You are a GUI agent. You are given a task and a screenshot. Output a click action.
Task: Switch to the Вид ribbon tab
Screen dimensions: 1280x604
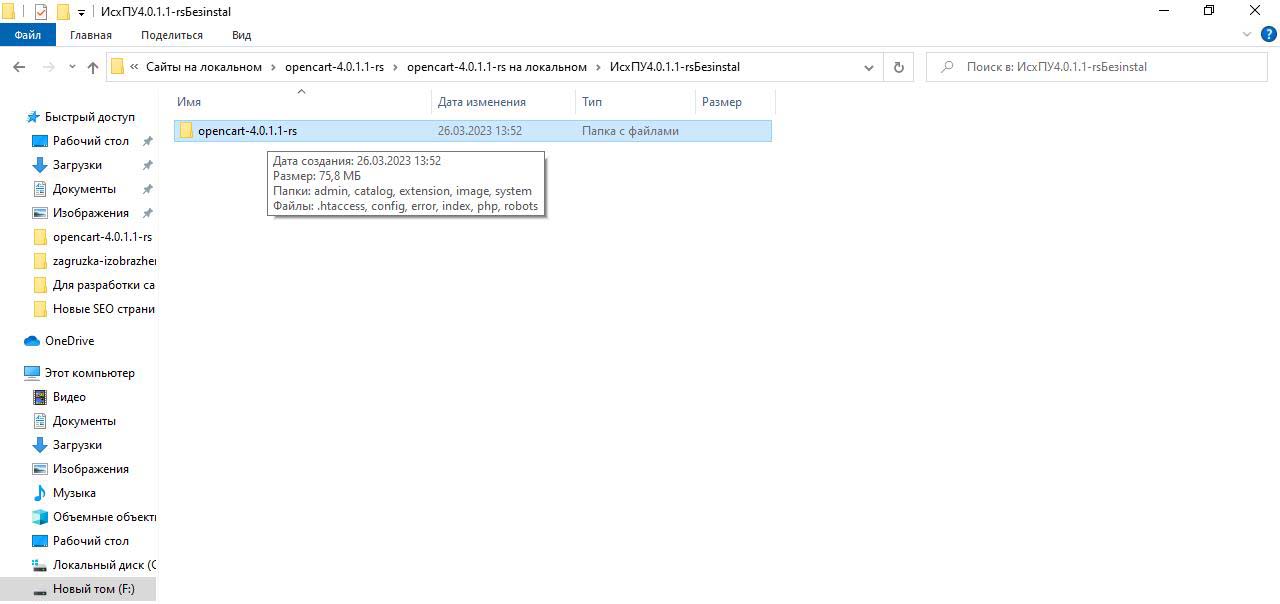pos(241,35)
